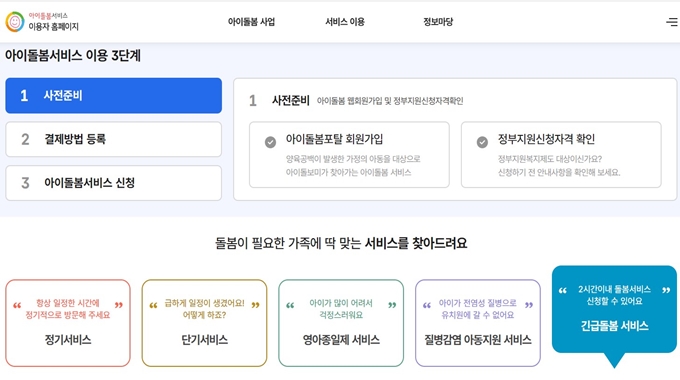Click text 아이돌보미가 찾아가는 아이돌봄 서비스
The height and width of the screenshot is (380, 680).
click(348, 173)
